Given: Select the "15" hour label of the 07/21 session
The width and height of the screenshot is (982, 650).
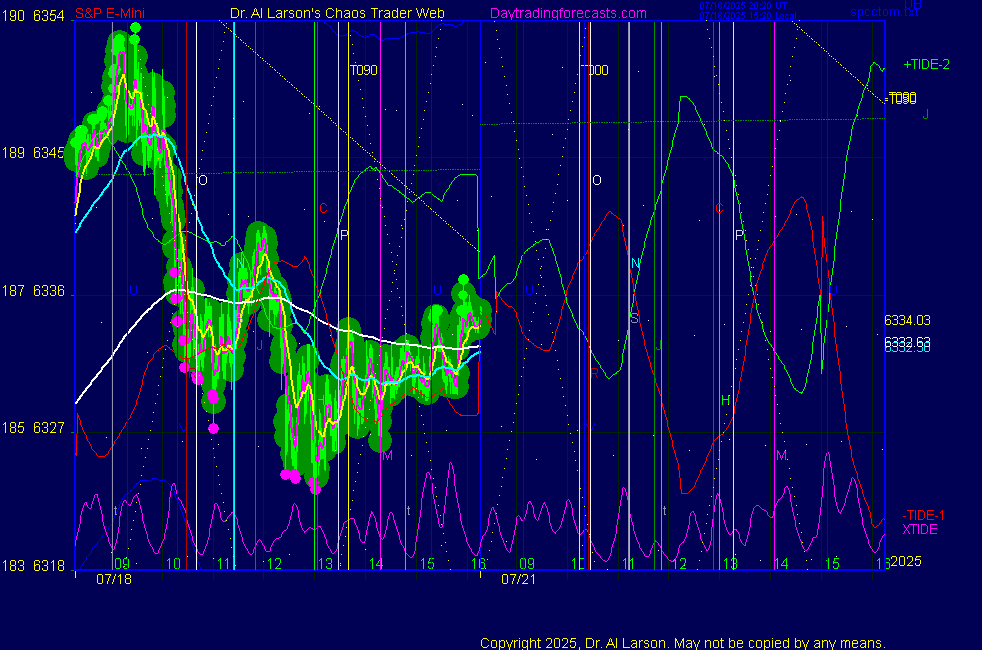Looking at the screenshot, I should click(832, 564).
